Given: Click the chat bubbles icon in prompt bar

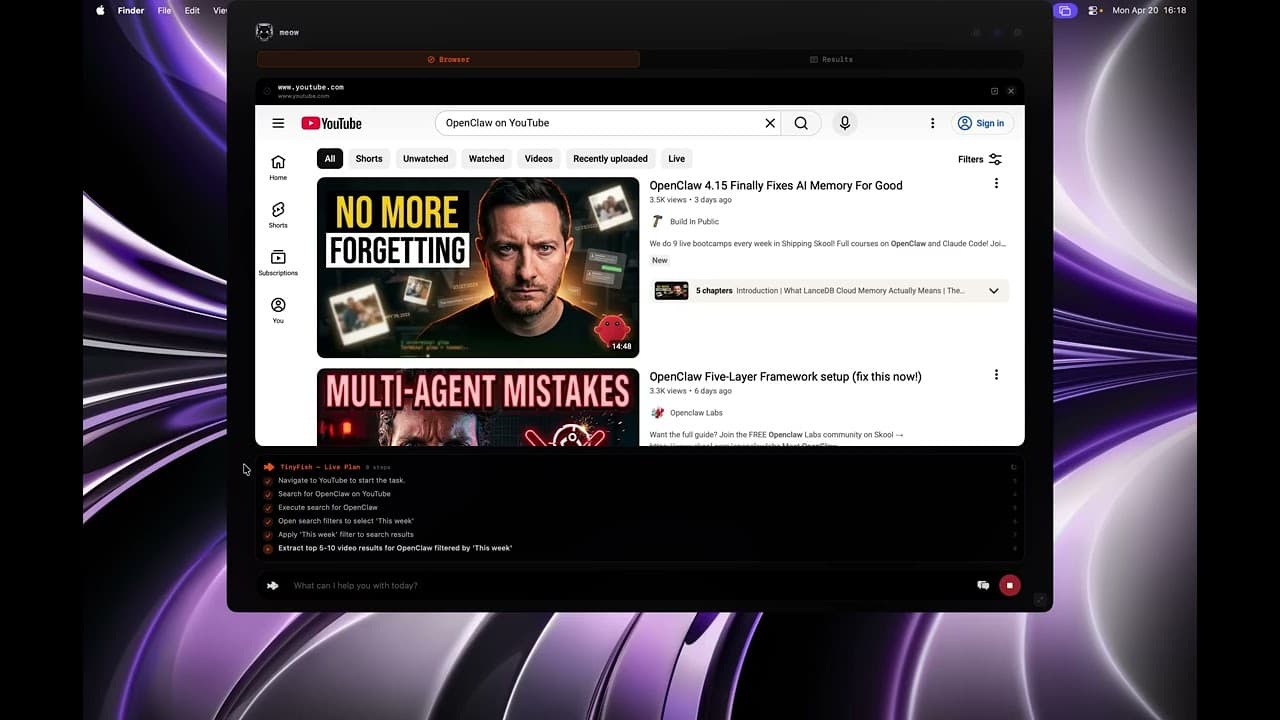Looking at the screenshot, I should pos(983,585).
